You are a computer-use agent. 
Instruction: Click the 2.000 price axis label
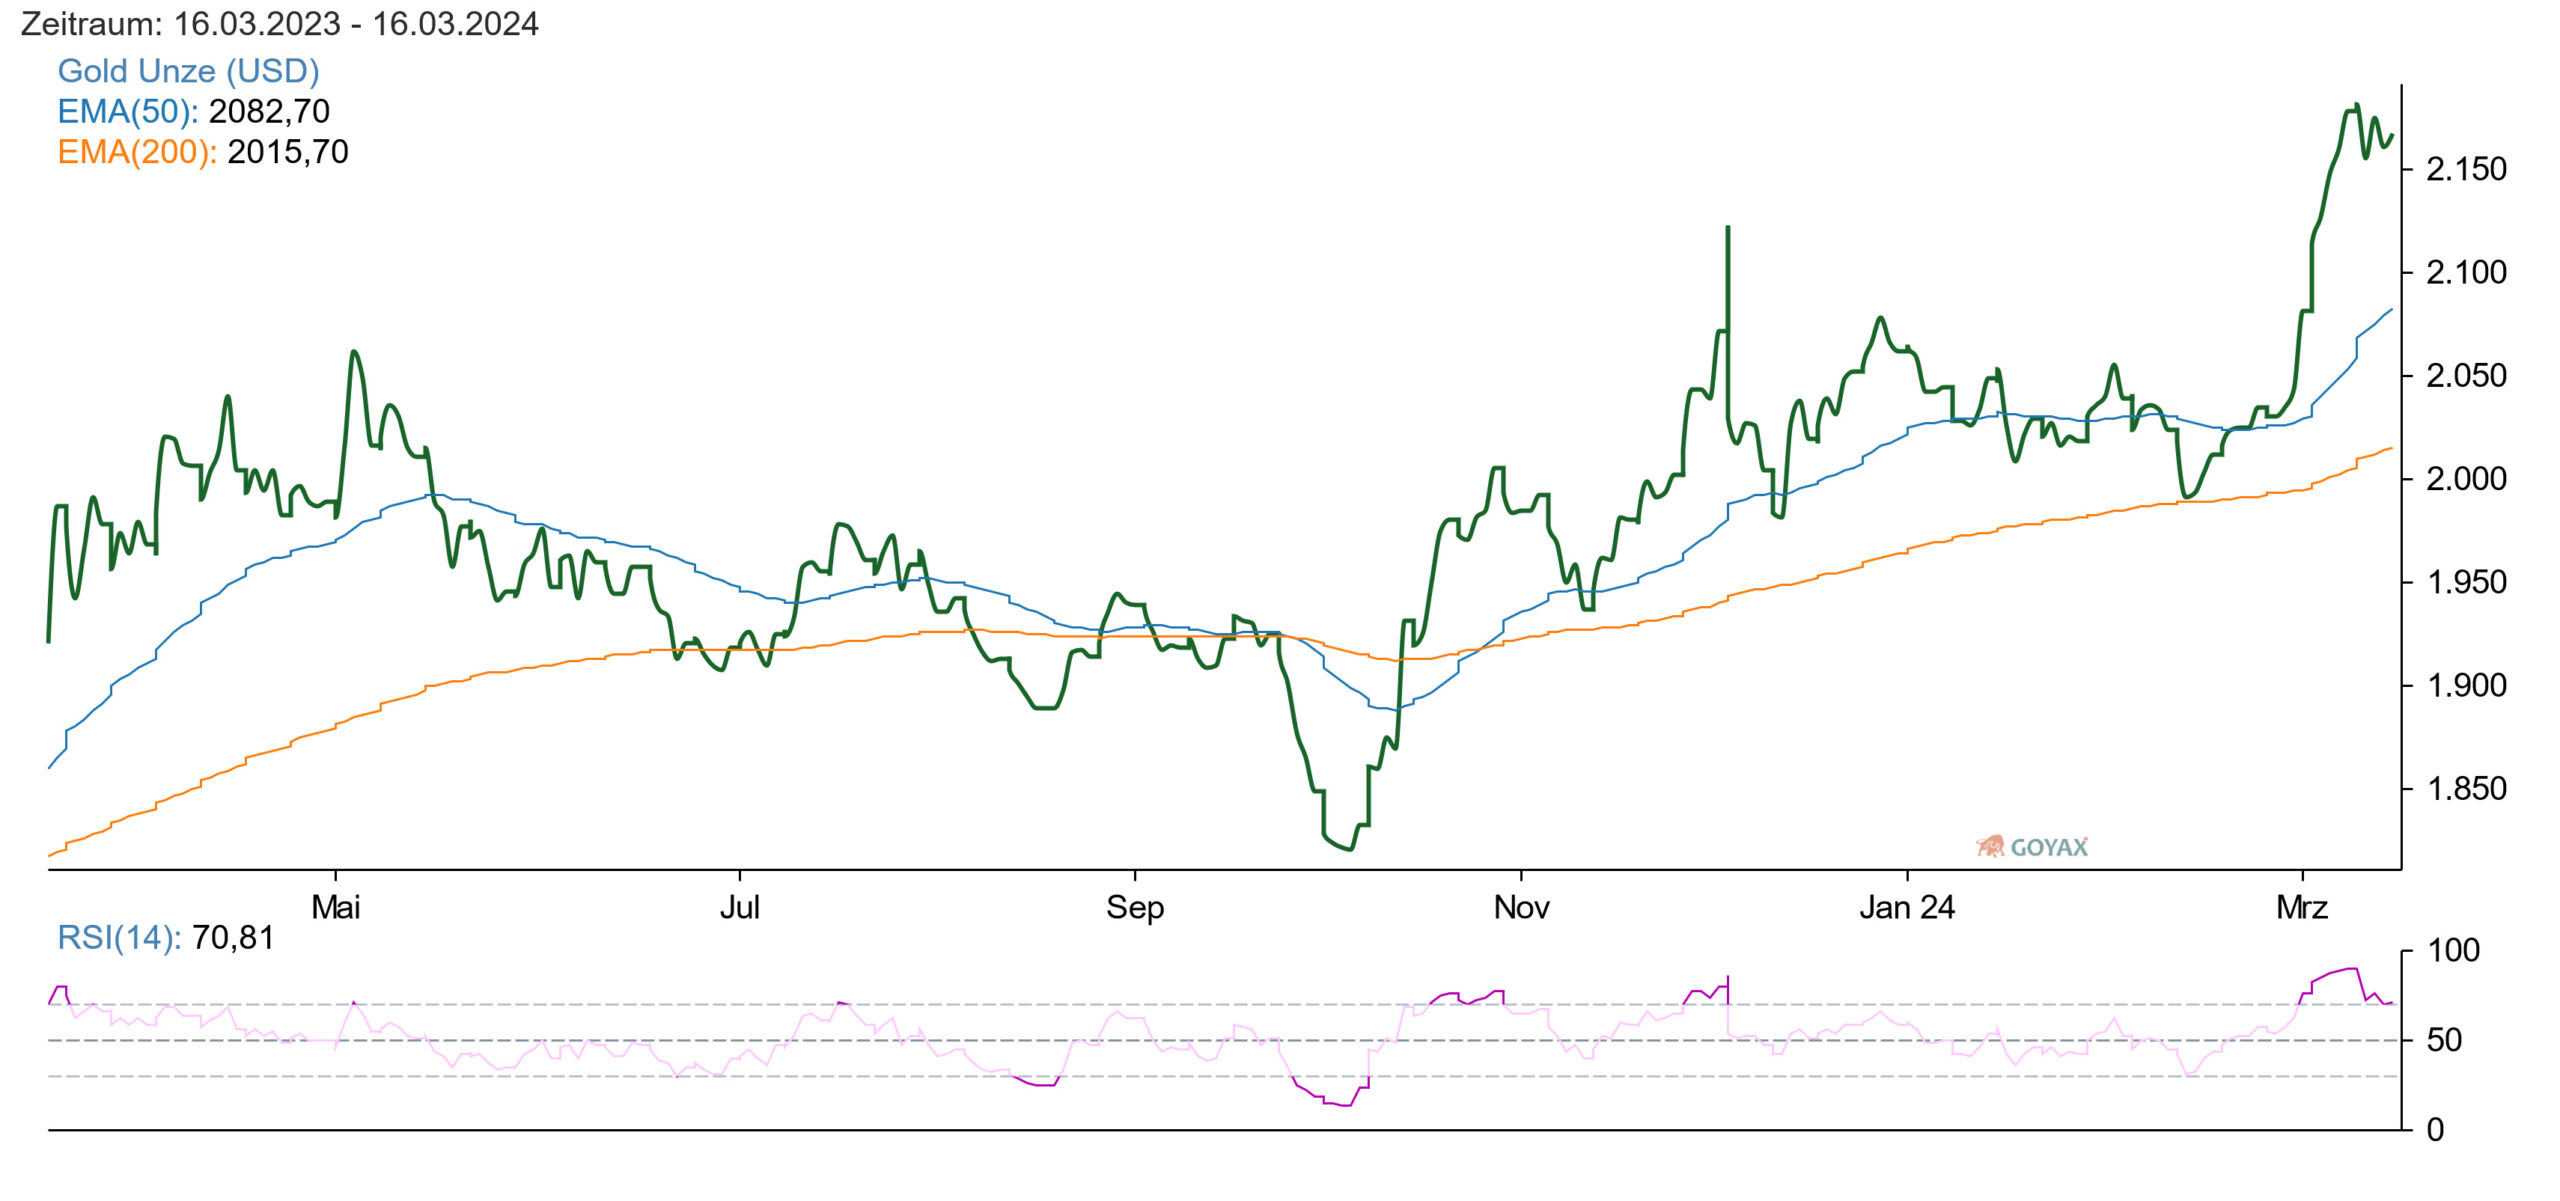point(2467,479)
